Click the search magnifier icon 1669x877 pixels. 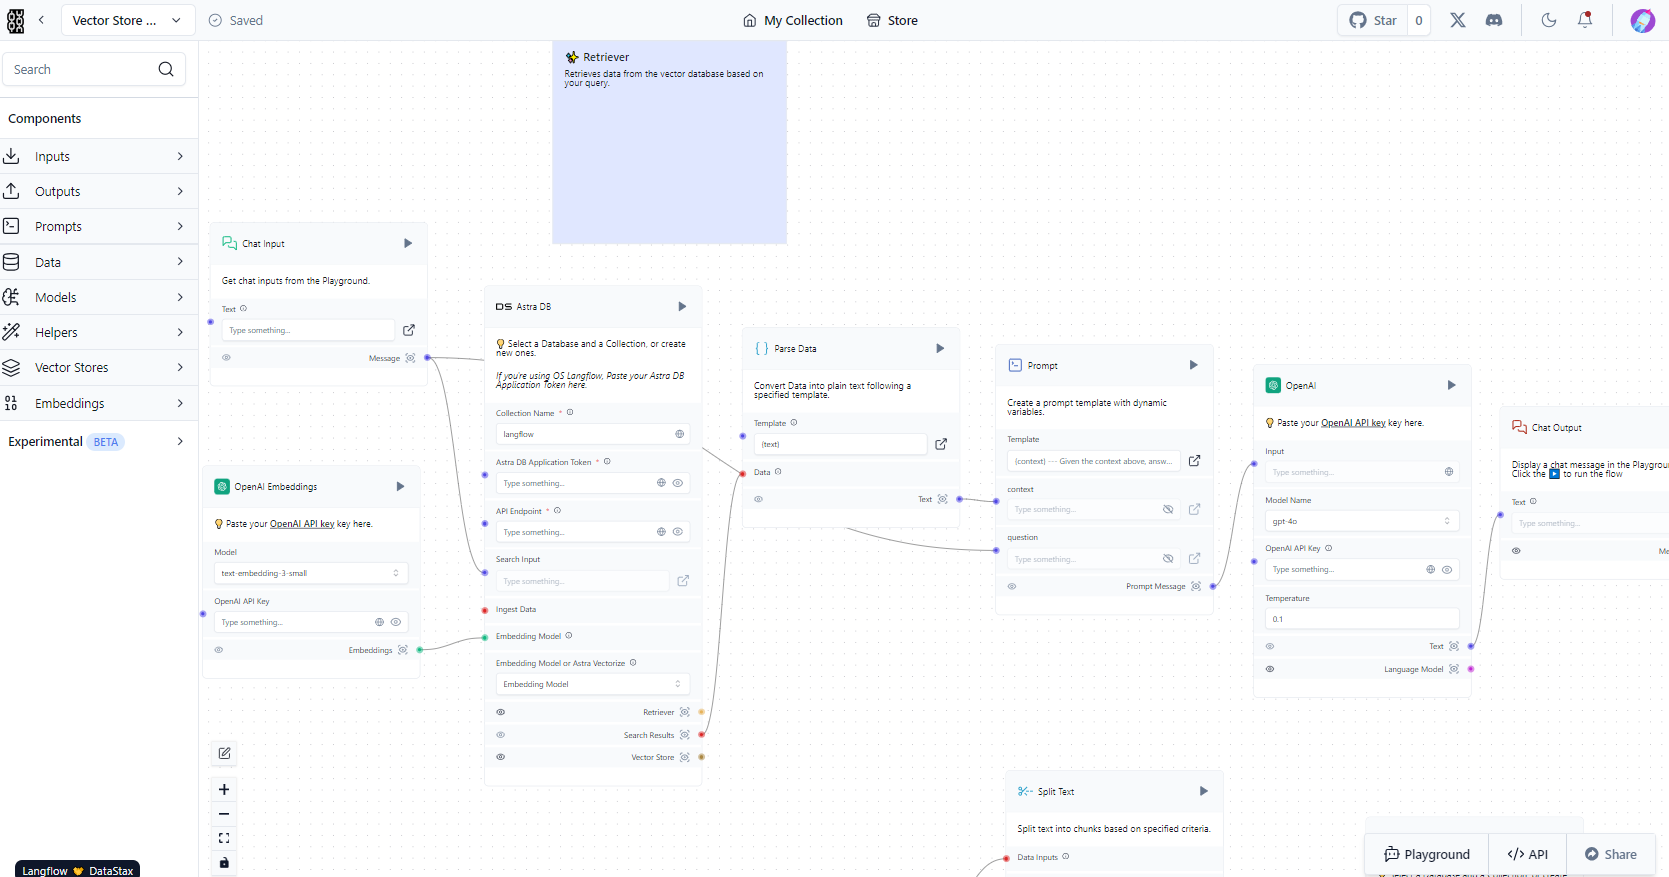click(166, 69)
